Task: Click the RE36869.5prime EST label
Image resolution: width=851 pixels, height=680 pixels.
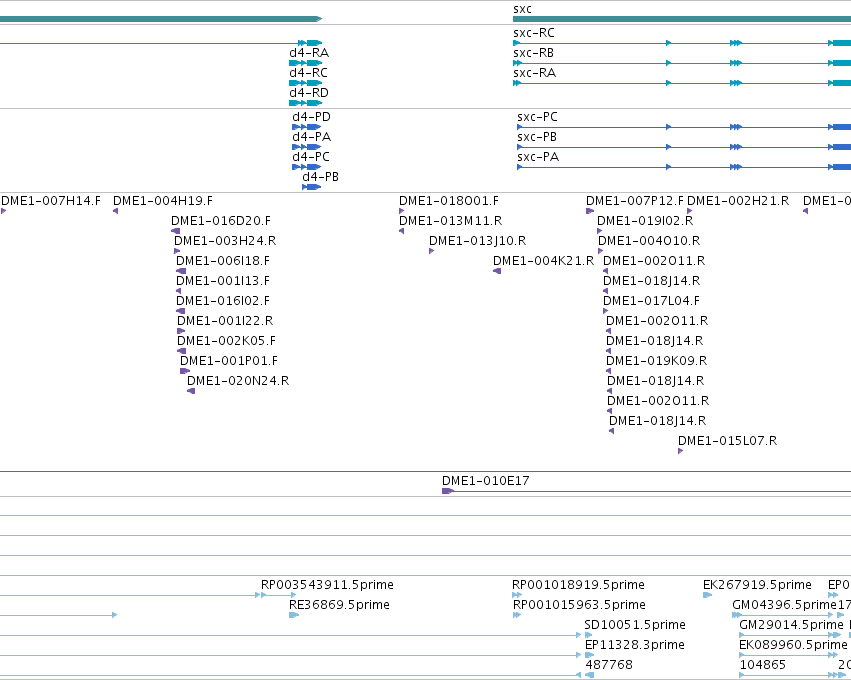Action: point(339,606)
